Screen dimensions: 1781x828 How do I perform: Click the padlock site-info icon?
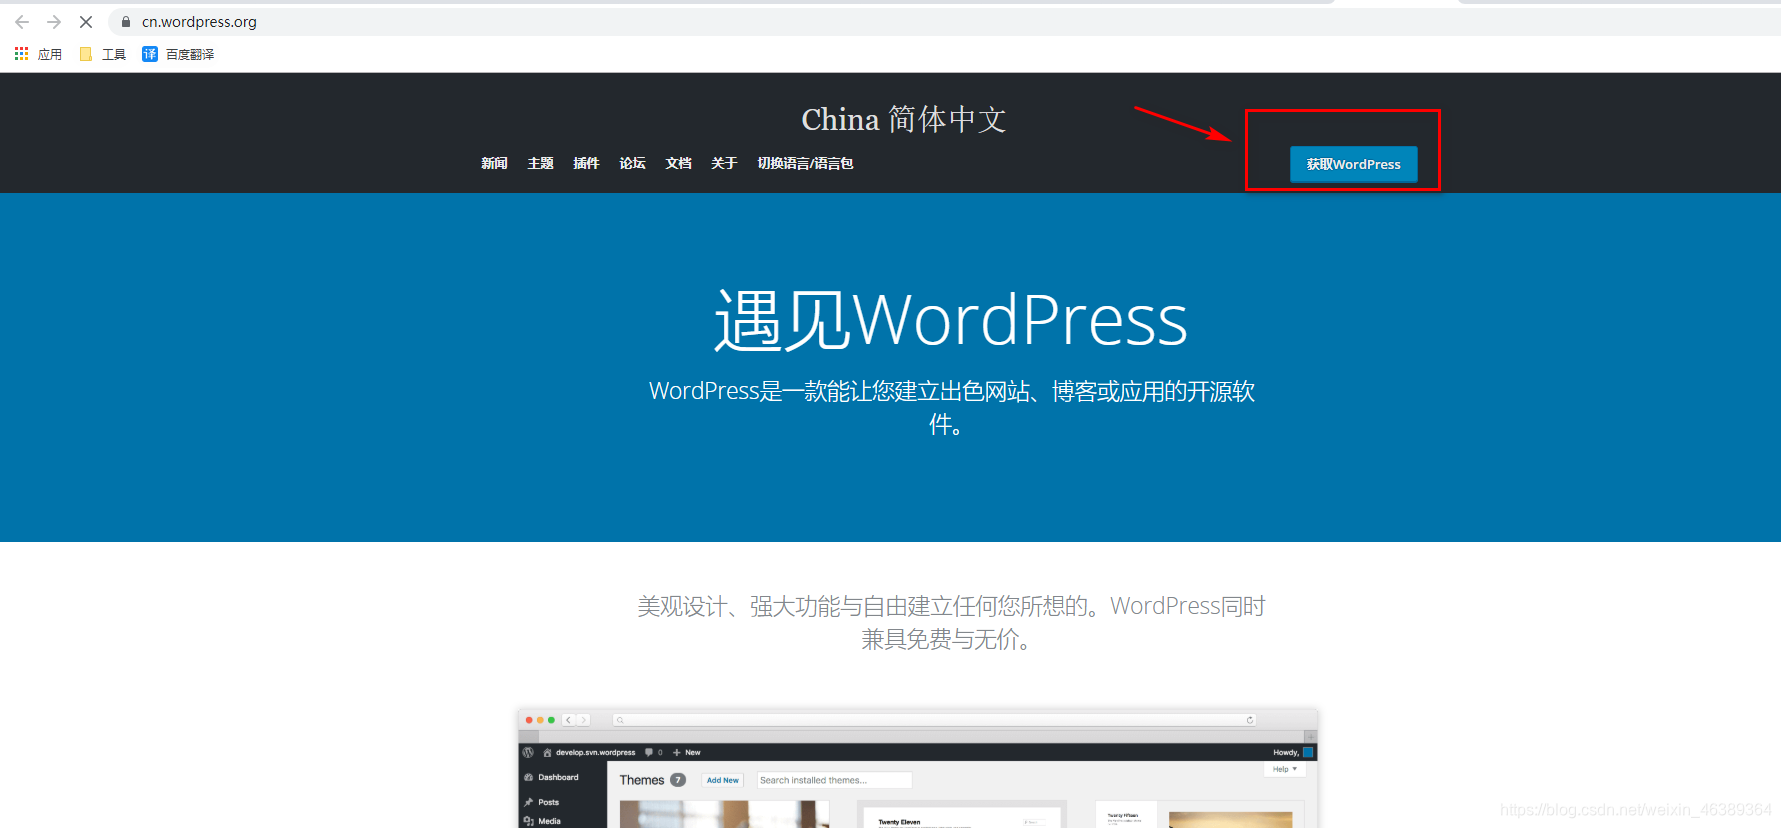(126, 22)
